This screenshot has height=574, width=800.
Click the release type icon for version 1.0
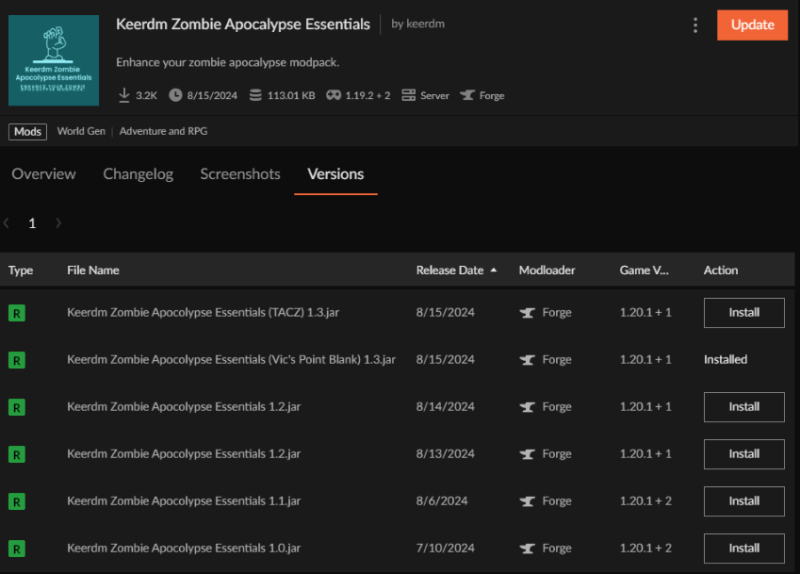[x=17, y=548]
